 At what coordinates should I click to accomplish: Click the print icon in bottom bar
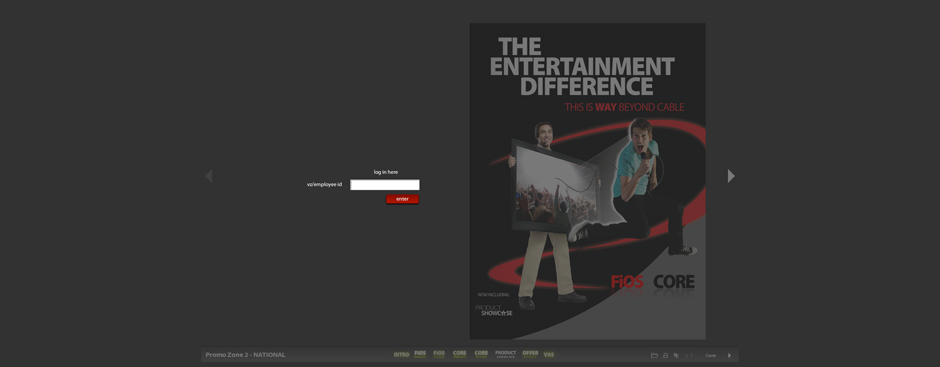pos(665,356)
